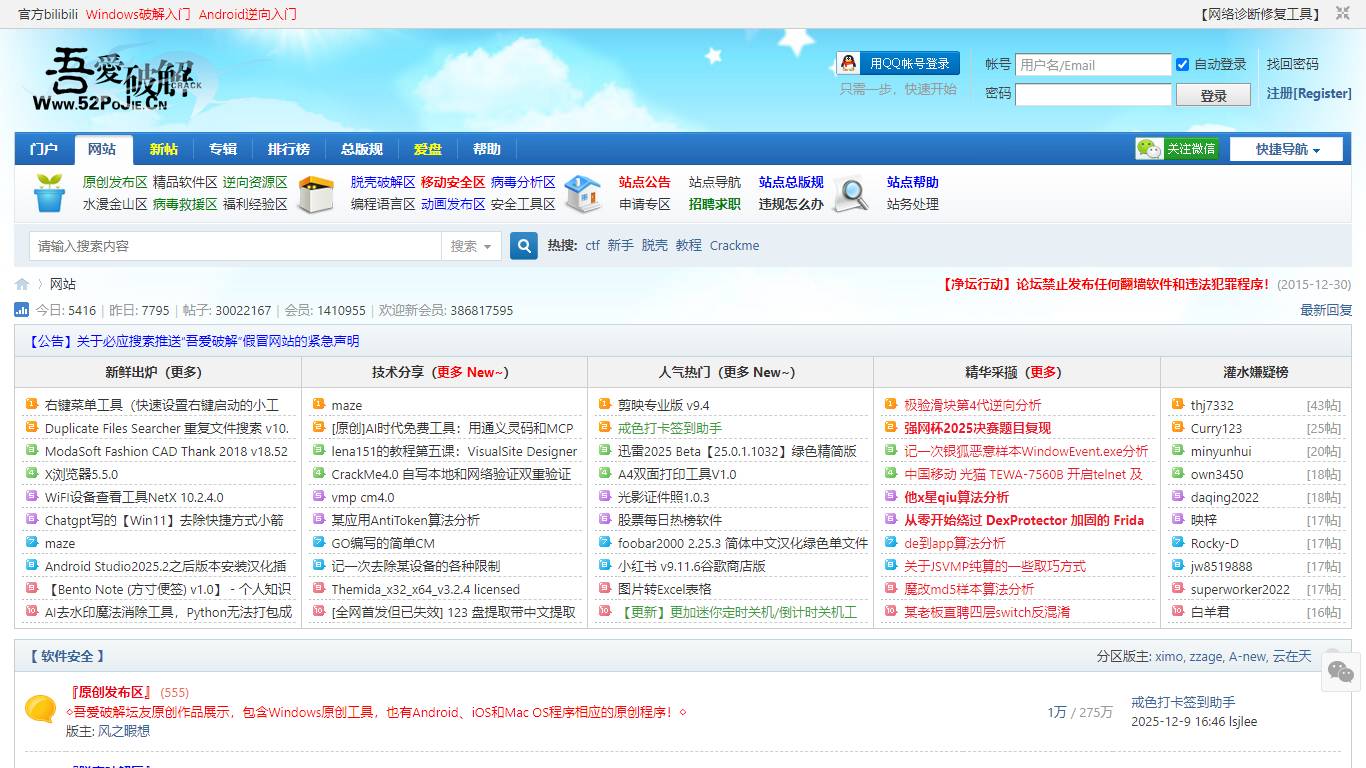Viewport: 1366px width, 768px height.
Task: Click the QQ penguin icon on the login button
Action: click(848, 62)
